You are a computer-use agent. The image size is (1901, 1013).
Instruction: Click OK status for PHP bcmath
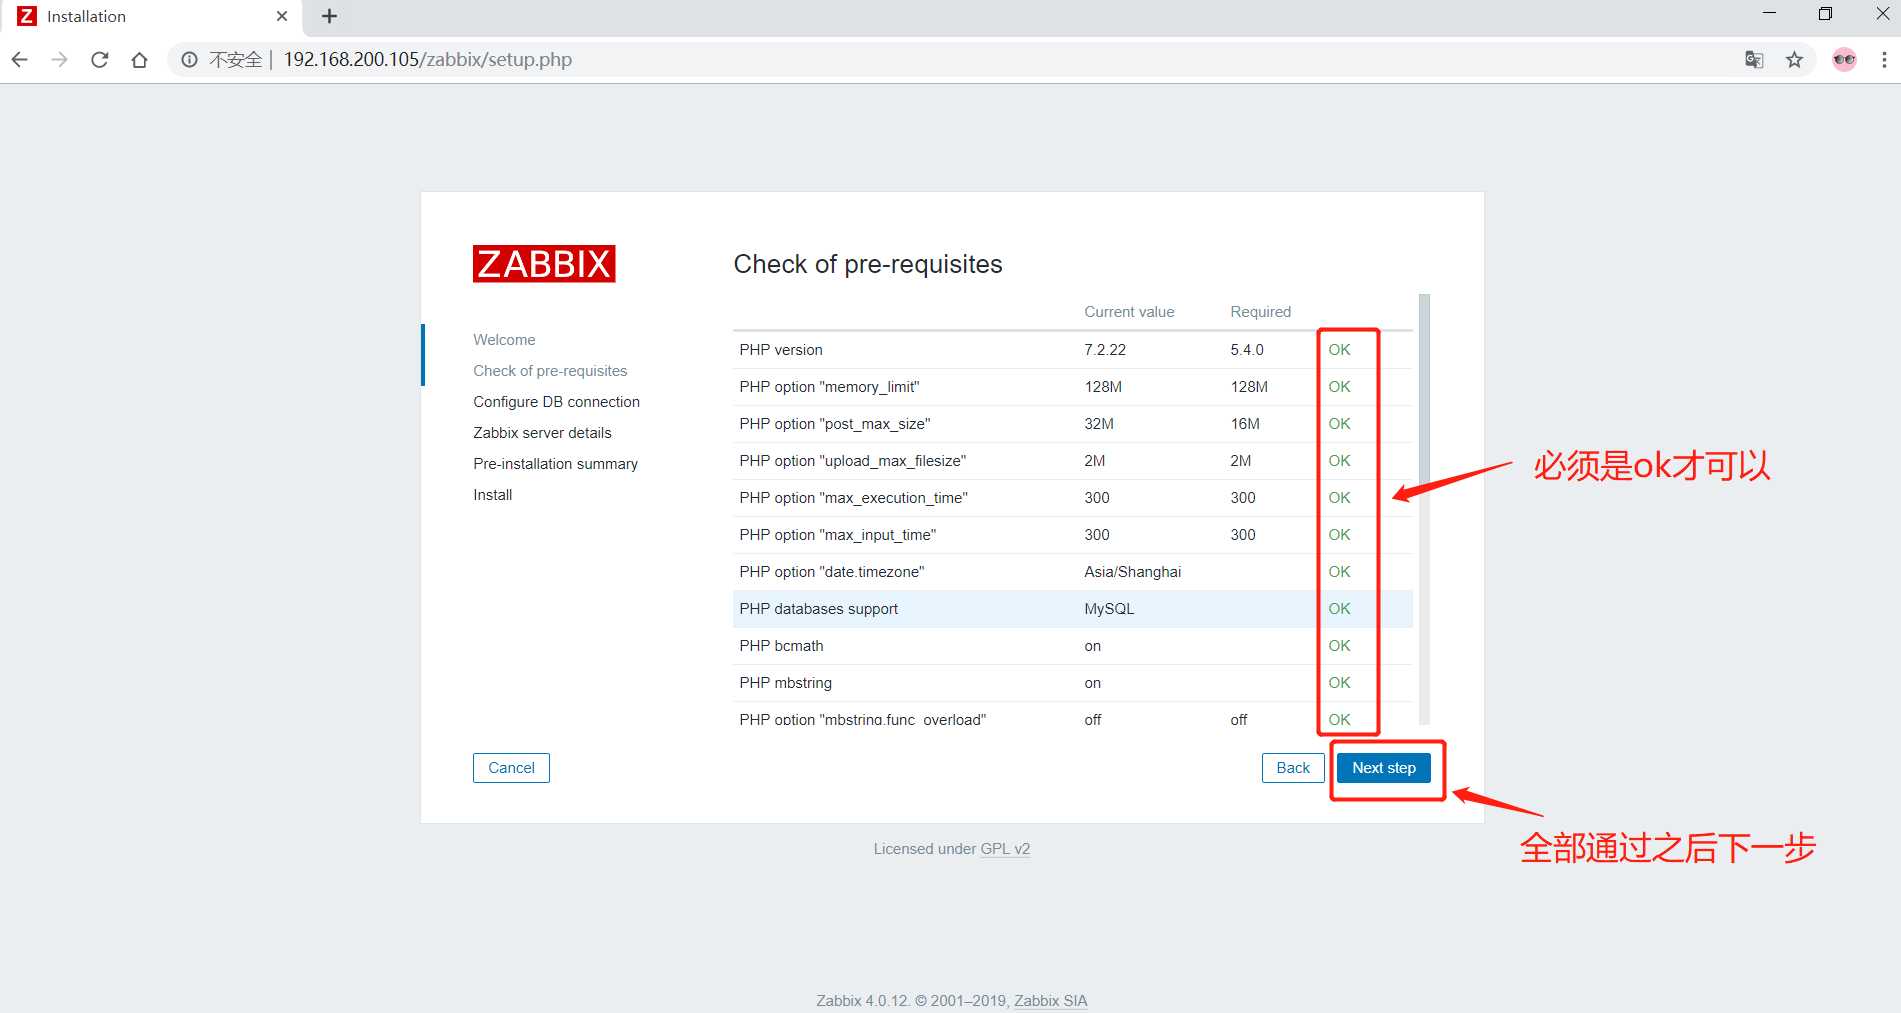click(x=1339, y=646)
